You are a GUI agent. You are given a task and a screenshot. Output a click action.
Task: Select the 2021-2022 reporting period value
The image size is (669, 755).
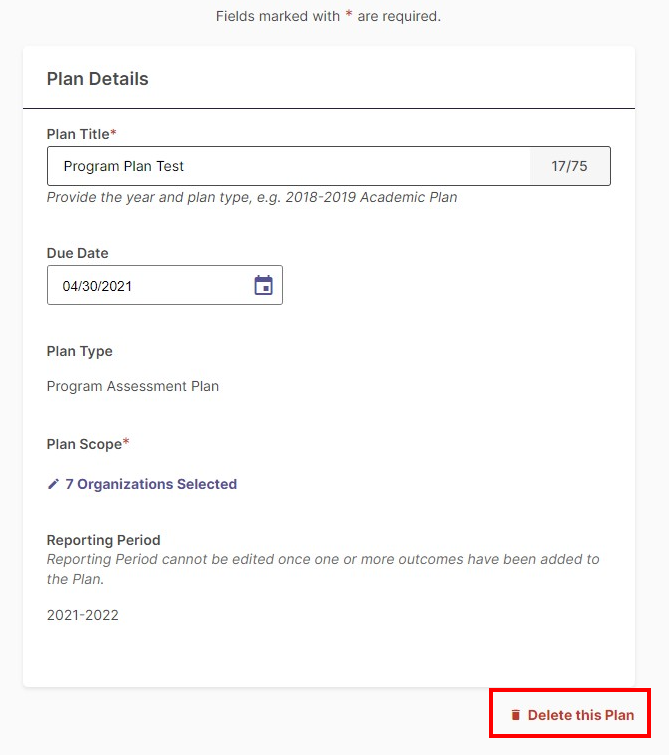tap(82, 615)
